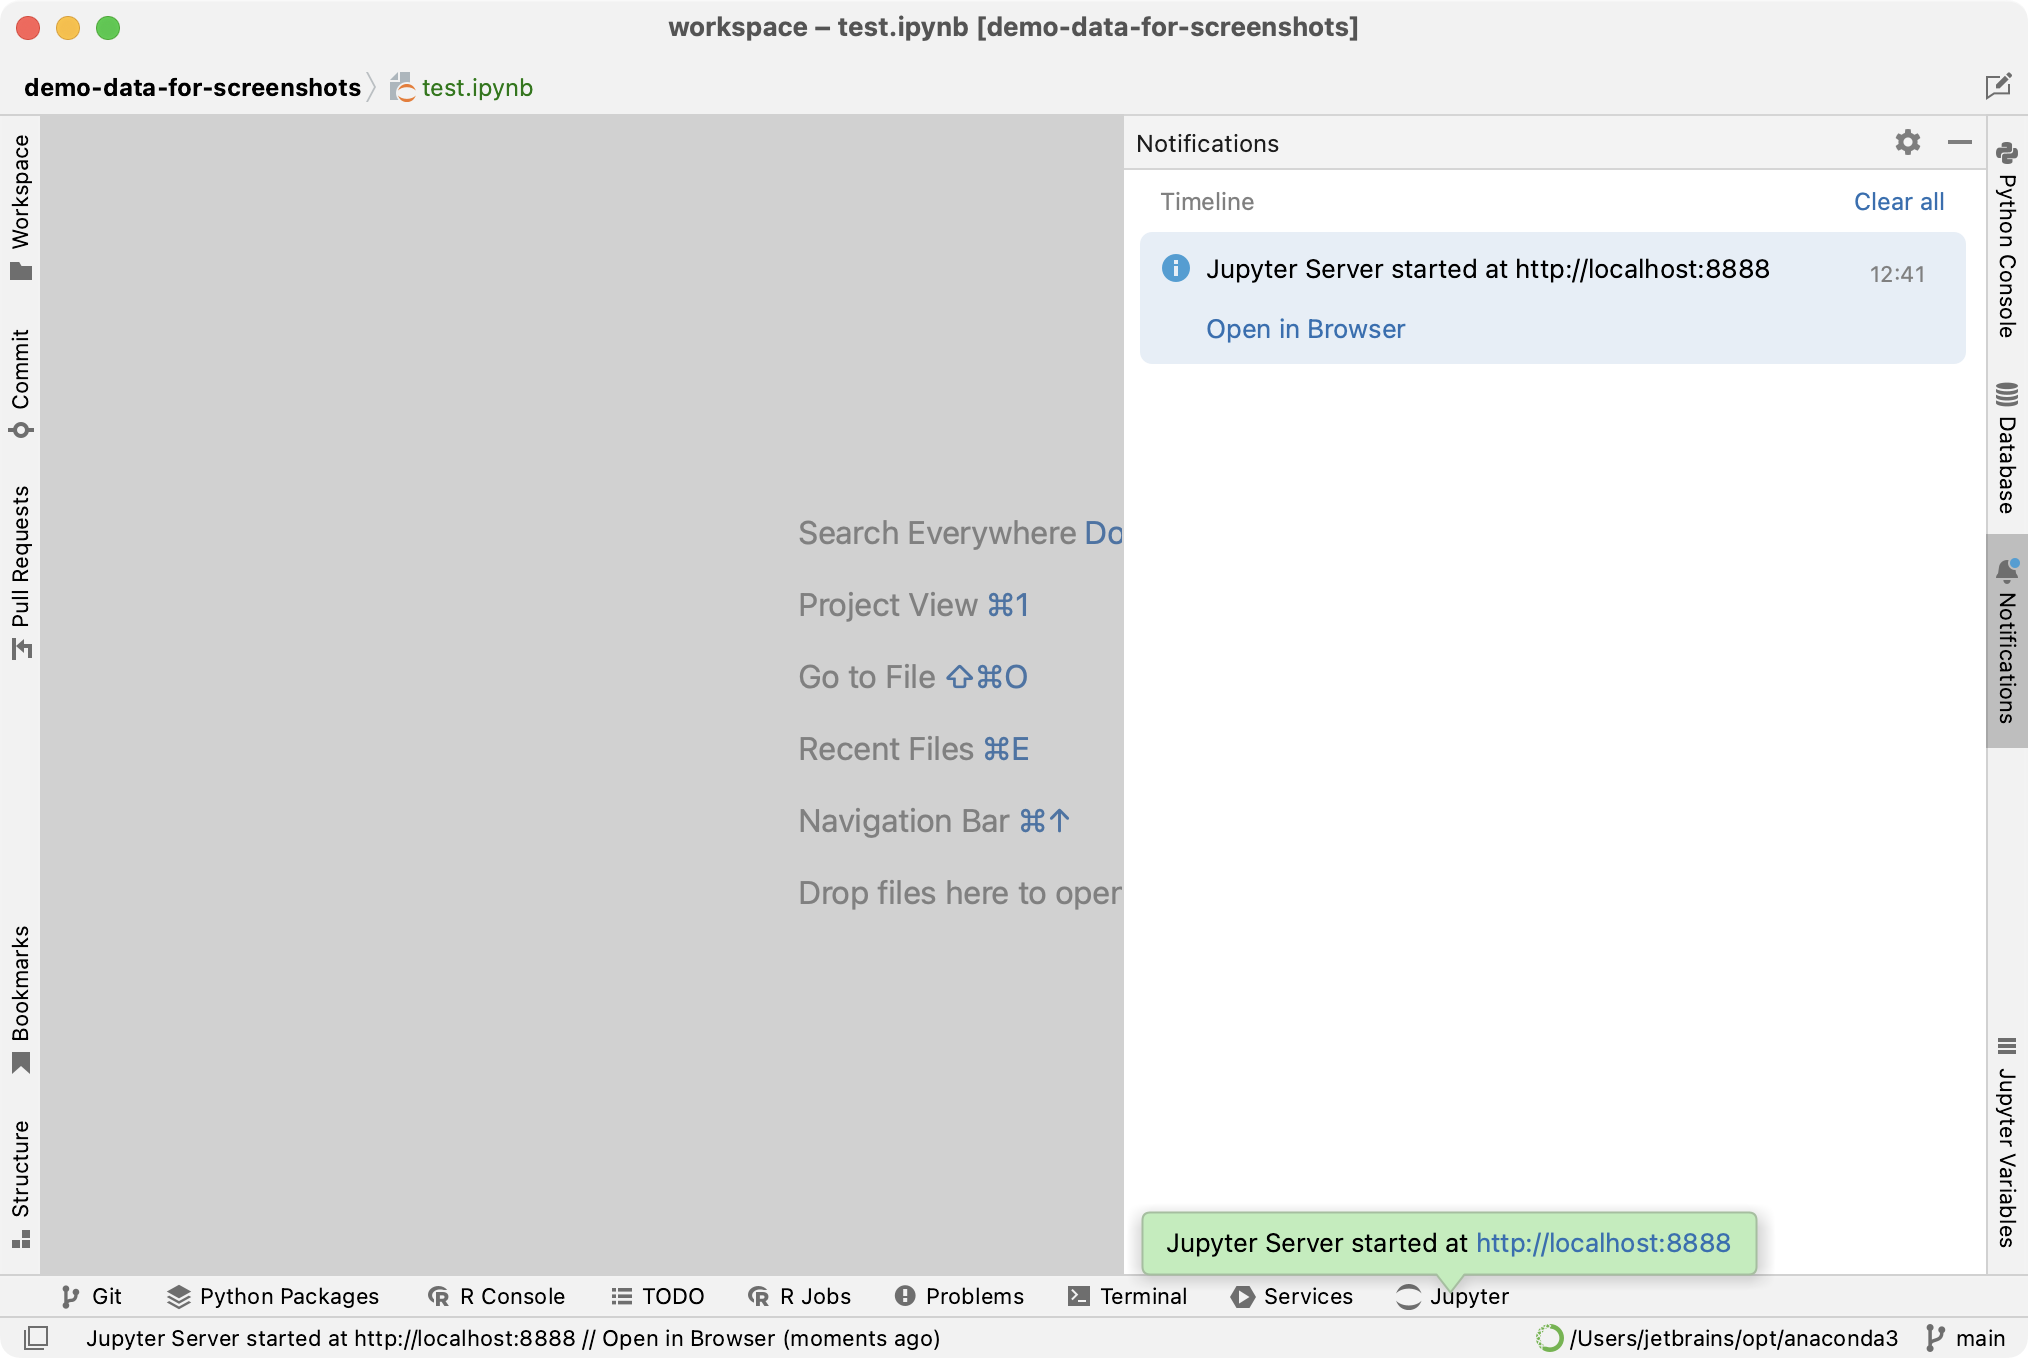Open Jupyter Server in Browser

[x=1305, y=328]
